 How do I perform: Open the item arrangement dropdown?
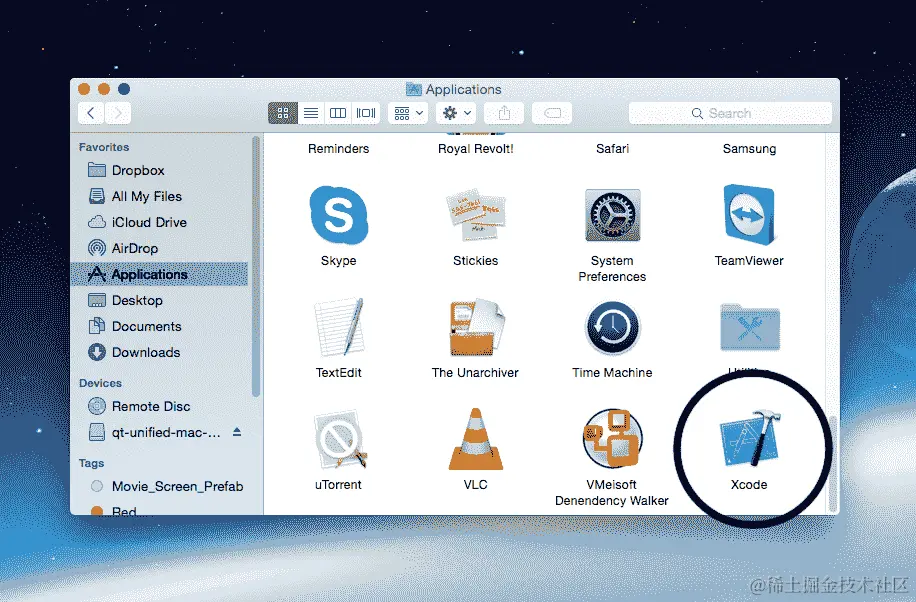[408, 113]
